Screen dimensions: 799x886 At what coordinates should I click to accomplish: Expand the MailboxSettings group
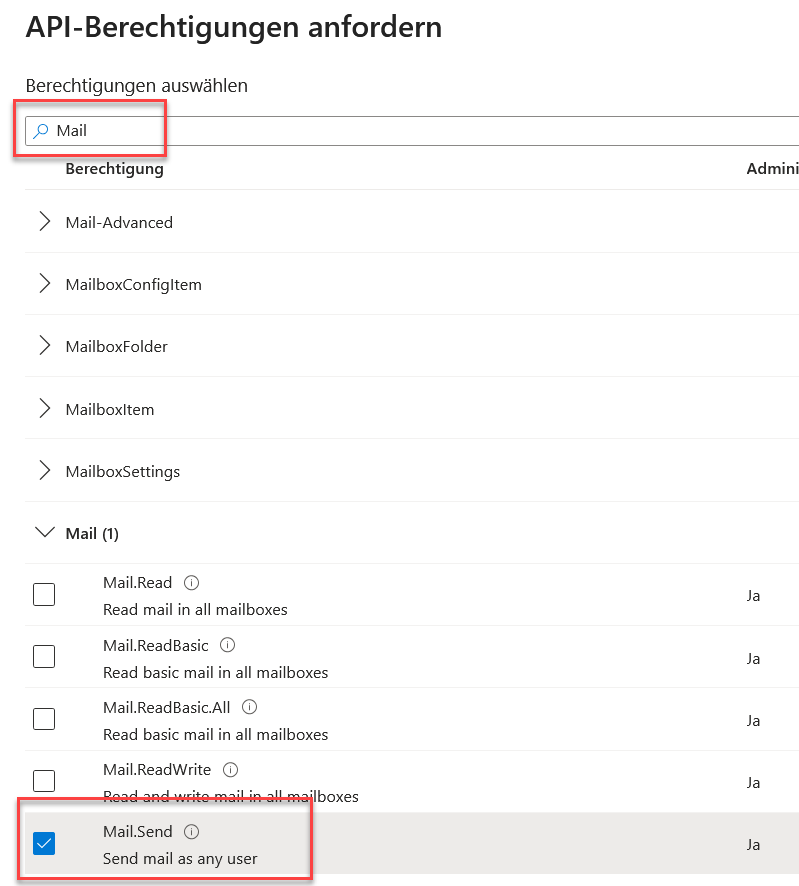[44, 471]
